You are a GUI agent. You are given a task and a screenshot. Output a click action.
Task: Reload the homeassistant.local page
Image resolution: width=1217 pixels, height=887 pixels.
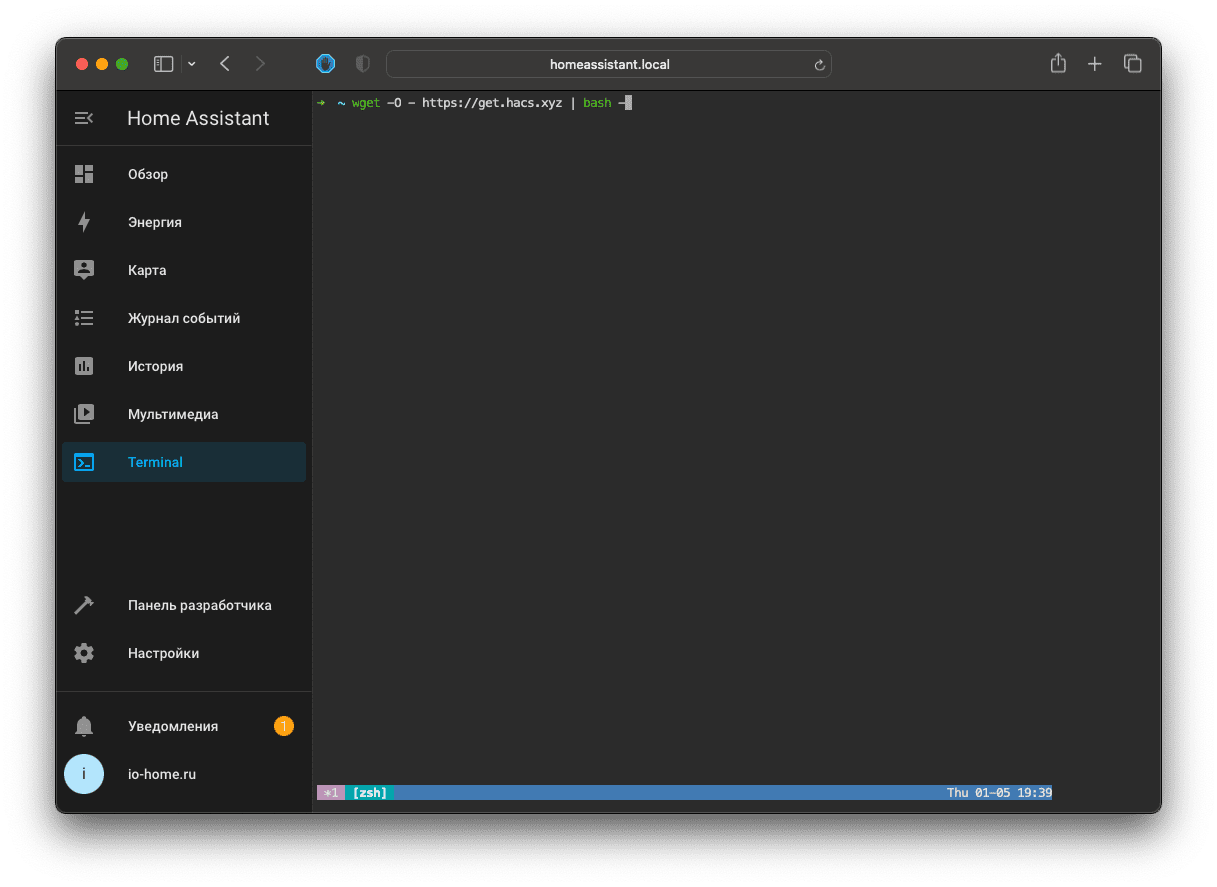point(819,63)
